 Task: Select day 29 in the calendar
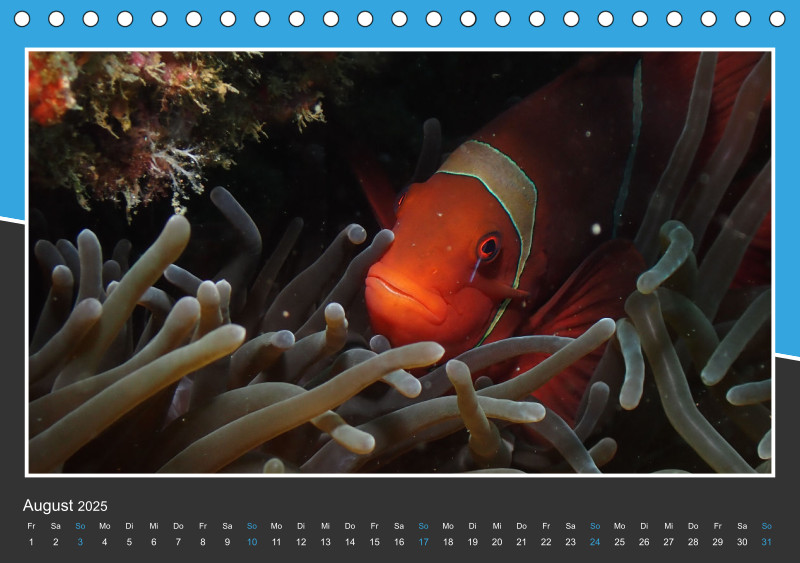pyautogui.click(x=718, y=542)
